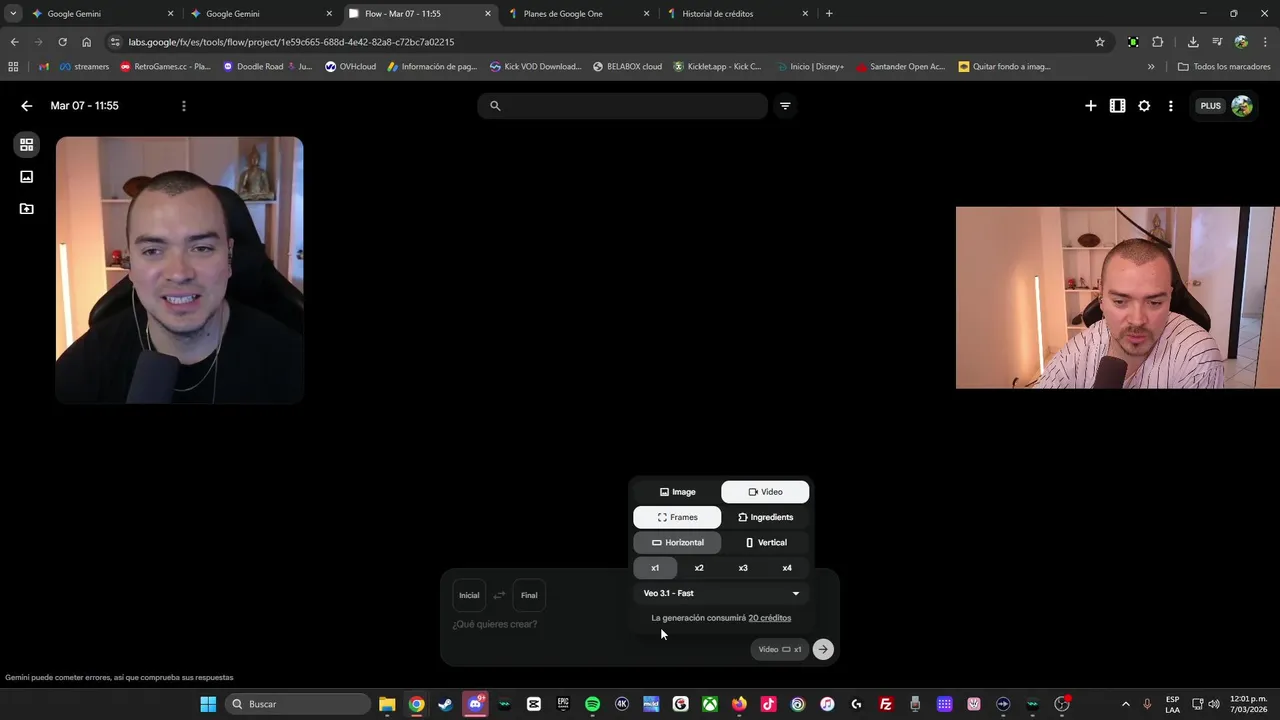Open the grid dashboard view in sidebar
Image resolution: width=1280 pixels, height=720 pixels.
(x=27, y=144)
